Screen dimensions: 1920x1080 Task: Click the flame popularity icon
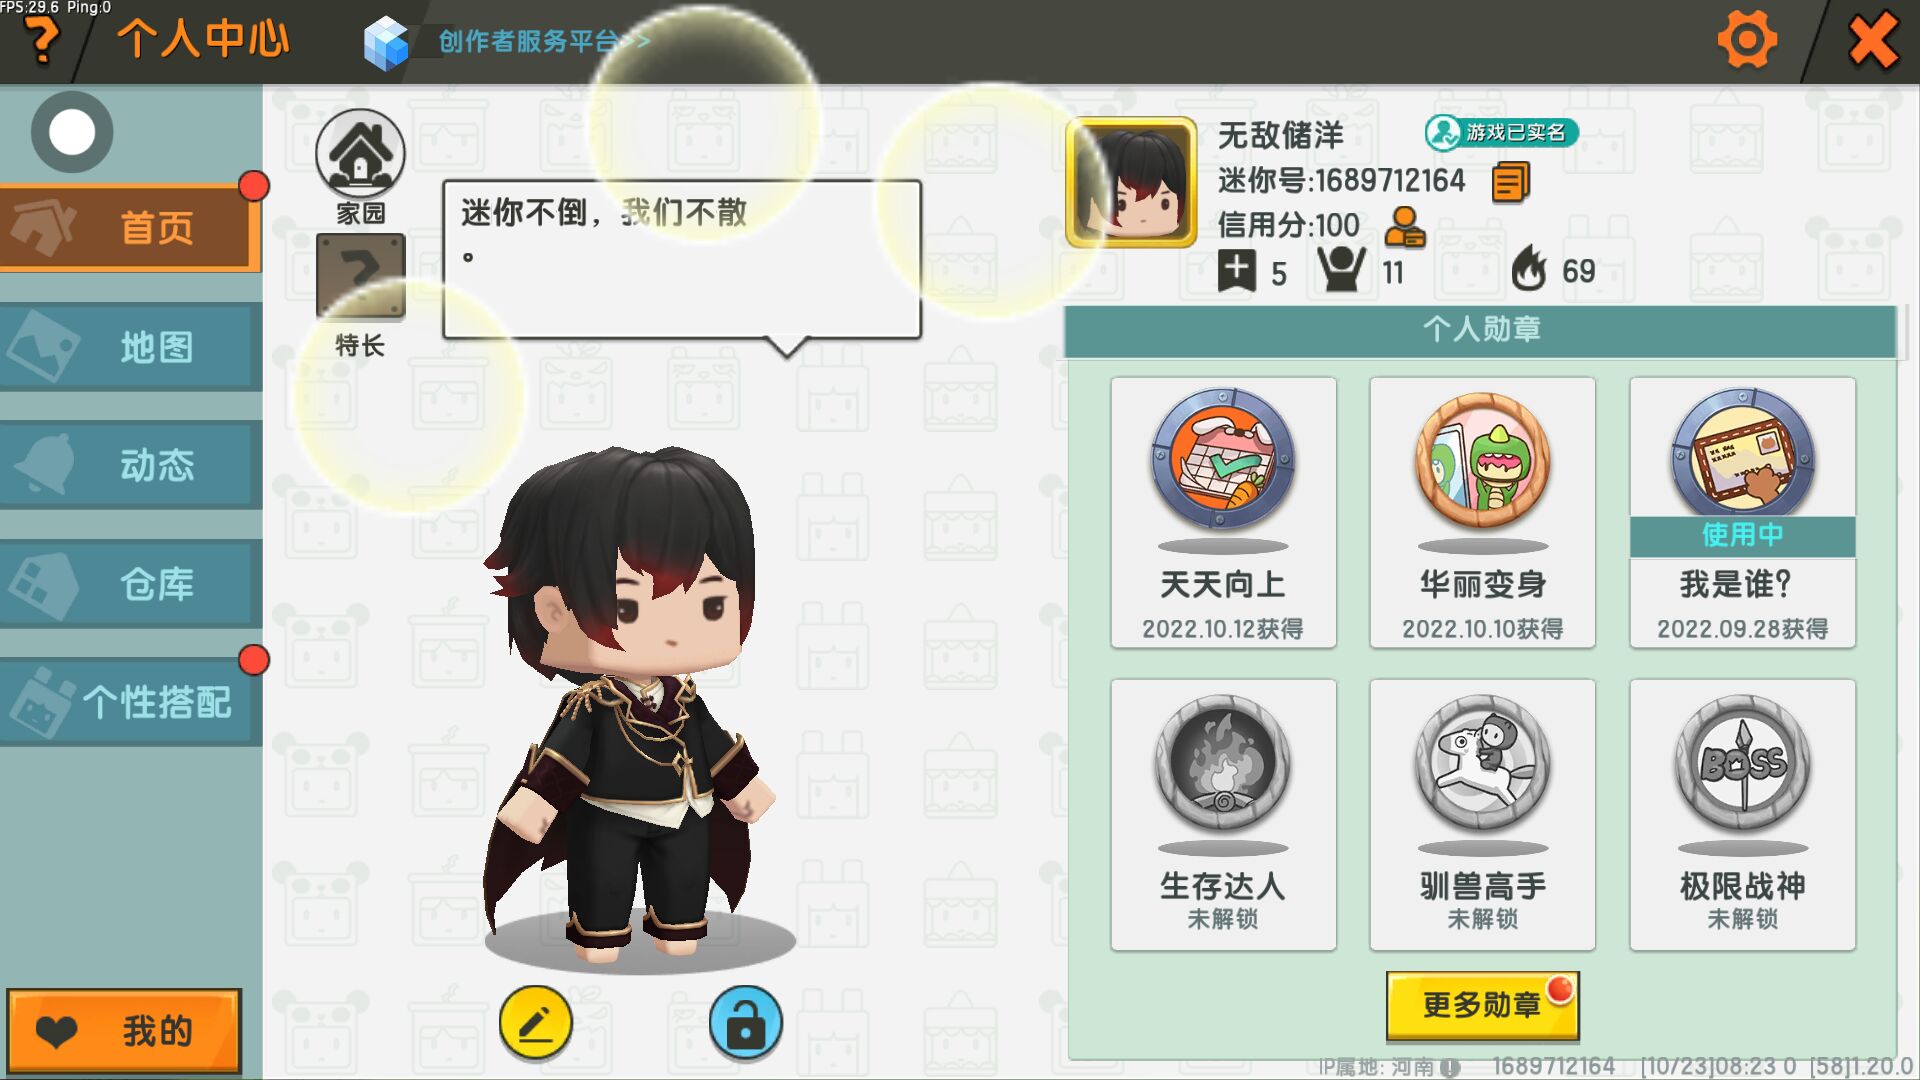coord(1528,269)
